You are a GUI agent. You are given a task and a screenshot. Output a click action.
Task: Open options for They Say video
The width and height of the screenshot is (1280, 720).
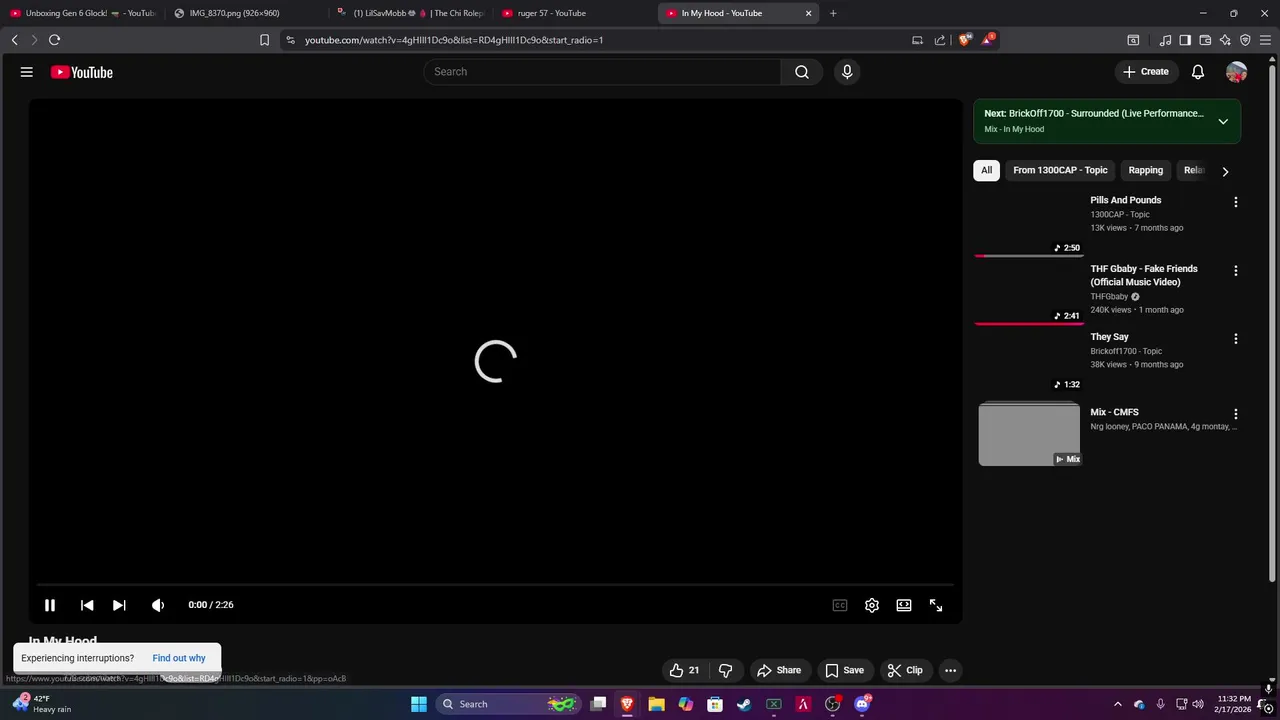coord(1236,339)
